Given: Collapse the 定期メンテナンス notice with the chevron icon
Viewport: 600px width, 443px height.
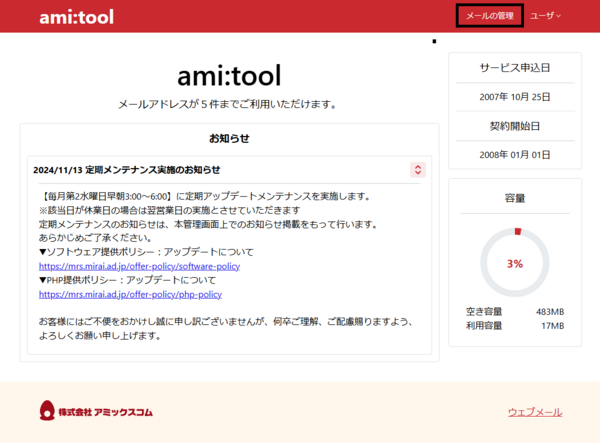Looking at the screenshot, I should [418, 169].
